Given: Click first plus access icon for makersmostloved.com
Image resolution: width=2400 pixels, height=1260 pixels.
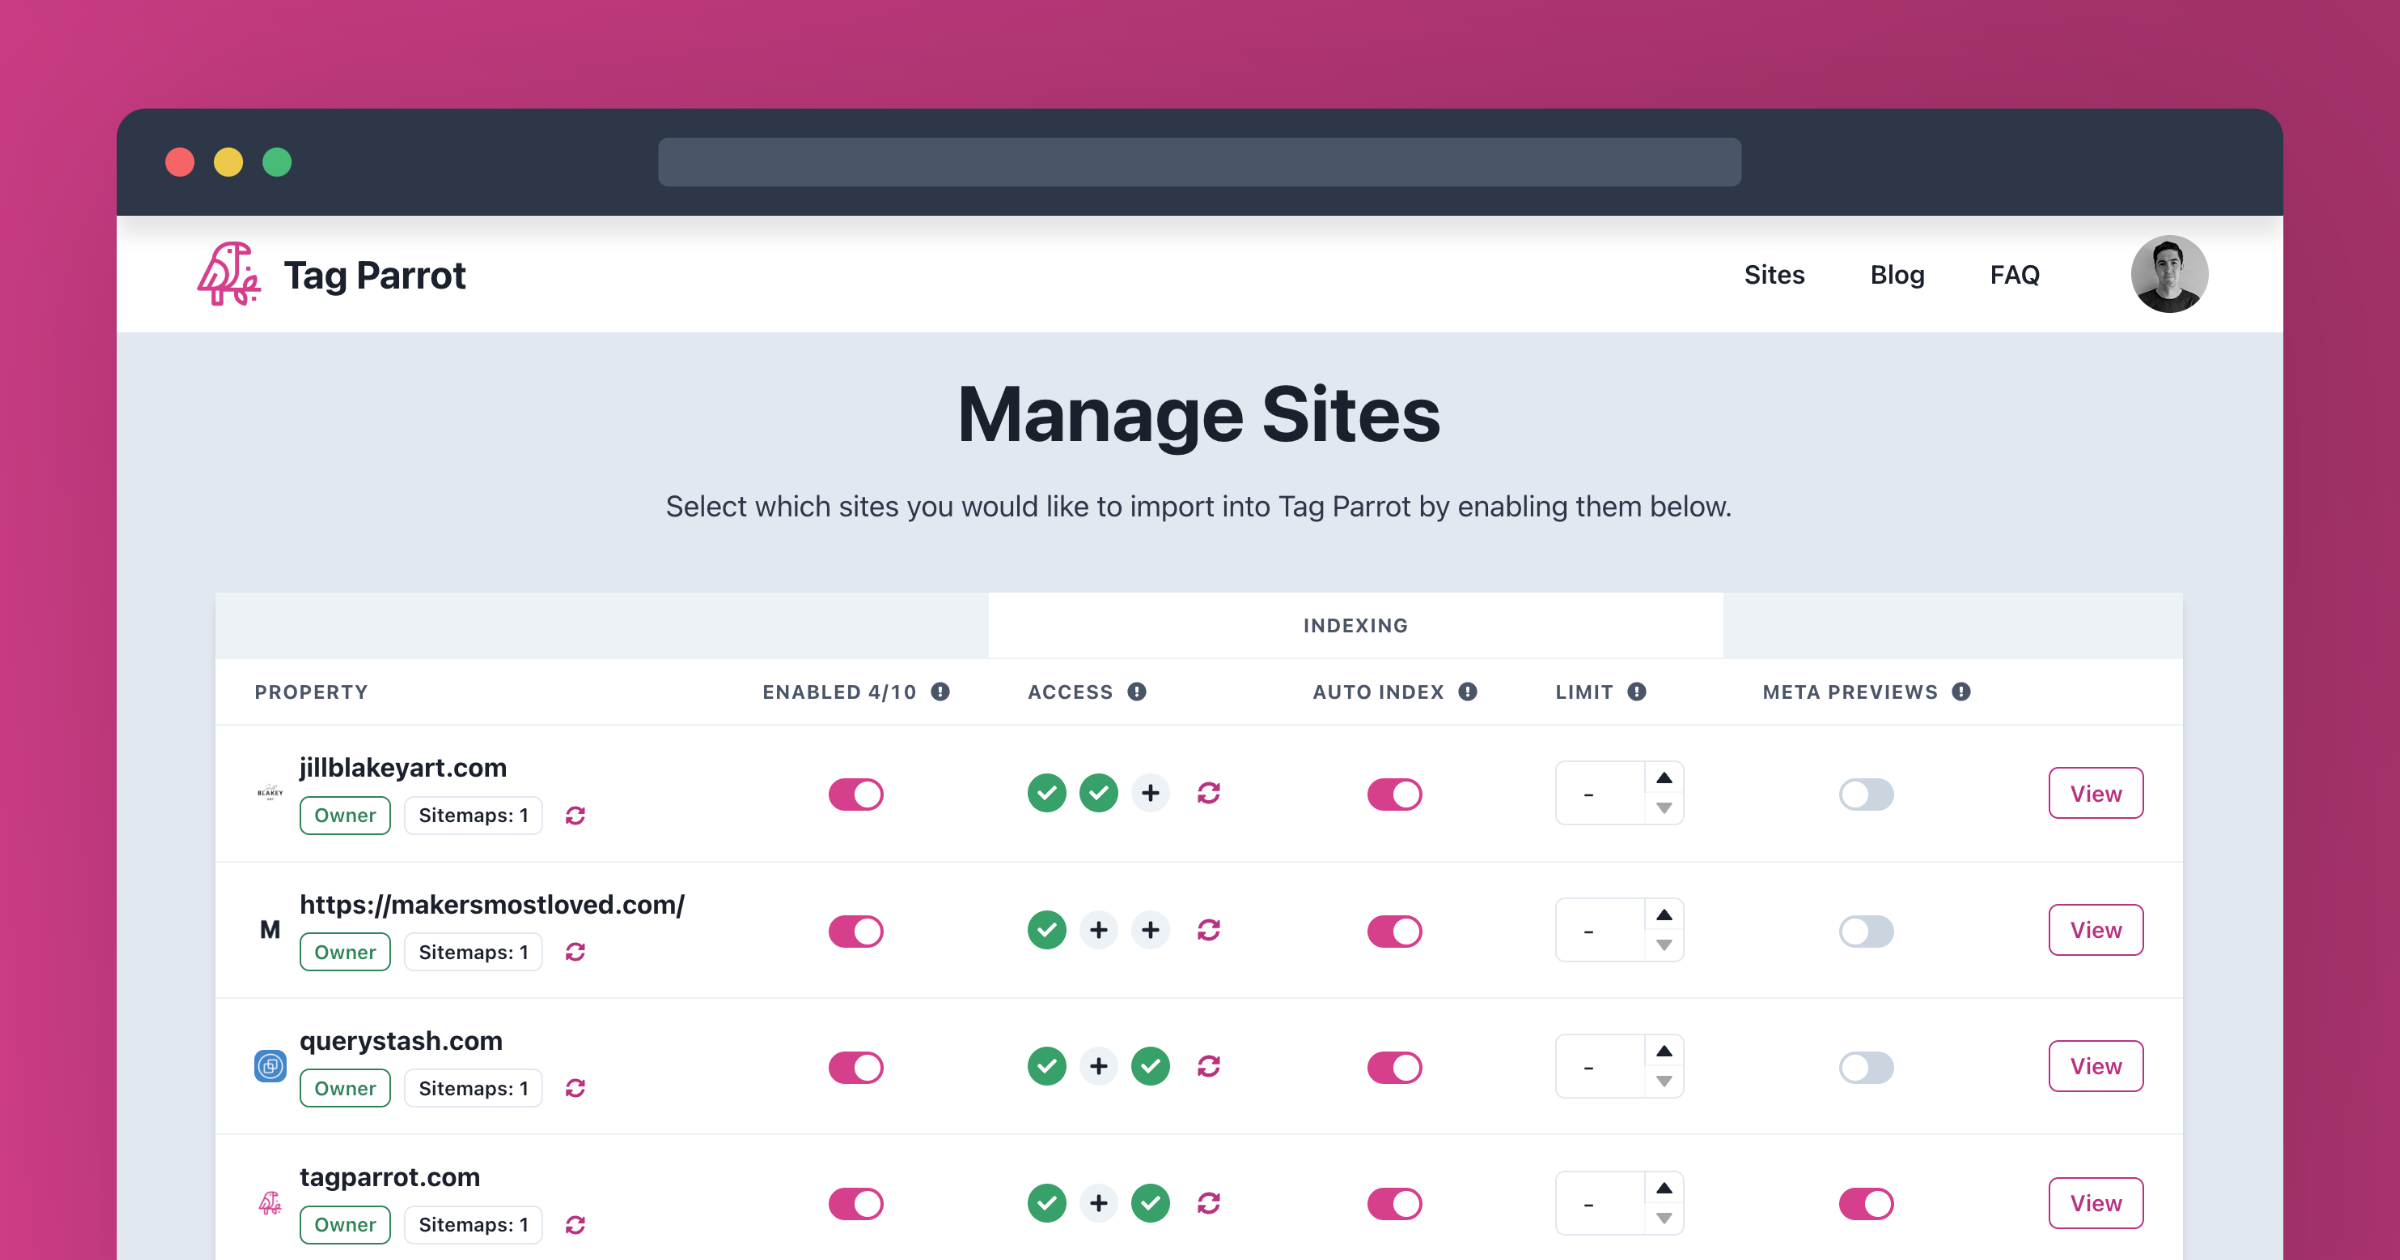Looking at the screenshot, I should point(1099,930).
